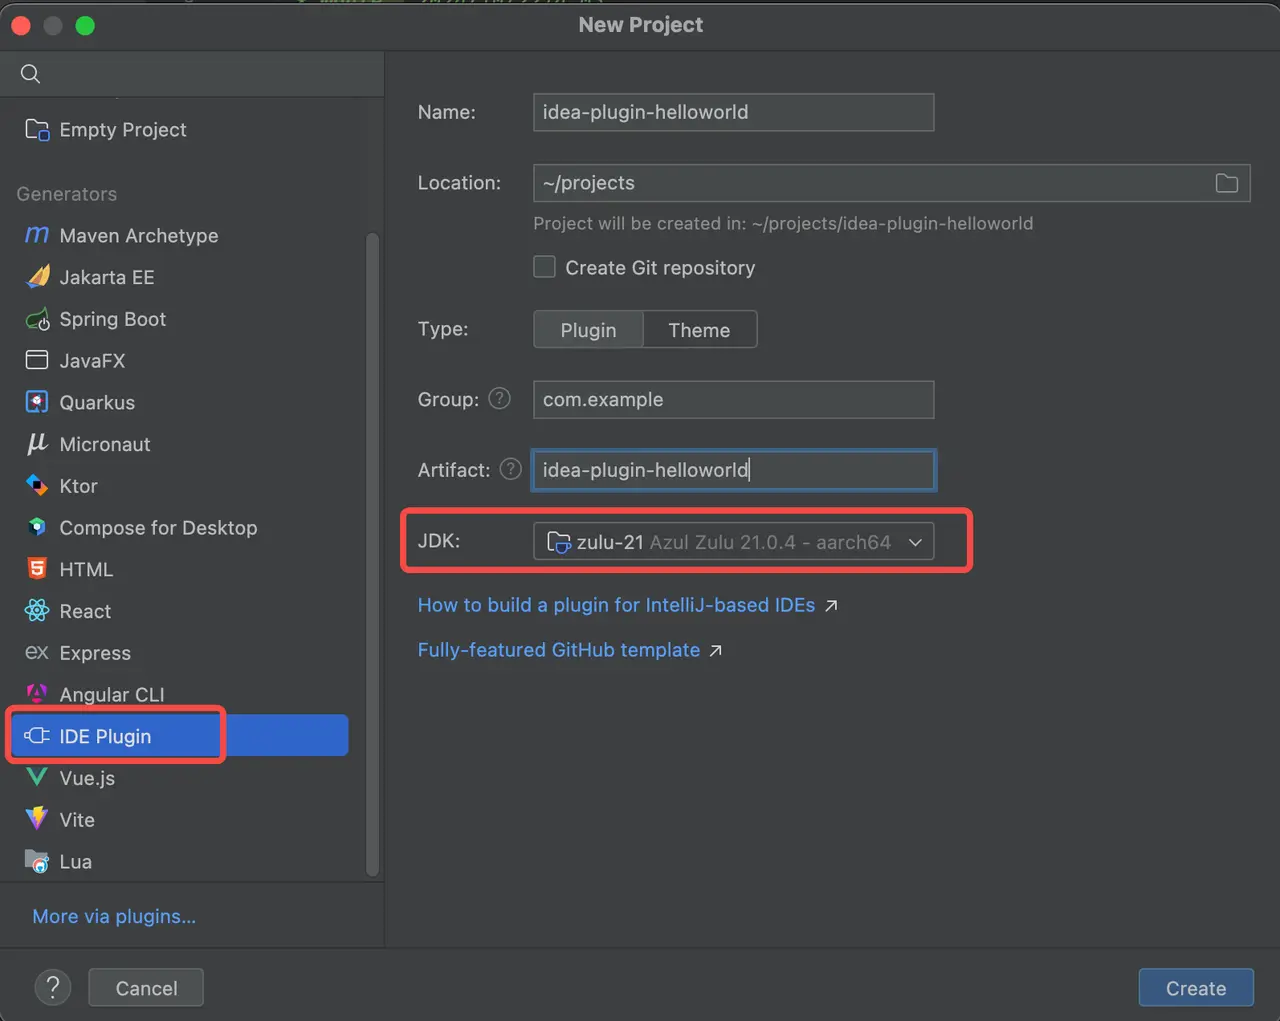Open the JDK zulu-21 dropdown
The height and width of the screenshot is (1021, 1280).
click(734, 541)
